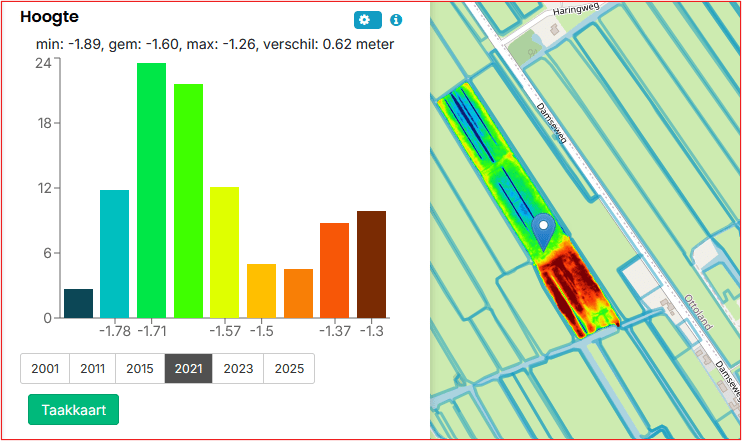
Task: Click the dark teal lowest-height bar
Action: coord(79,303)
